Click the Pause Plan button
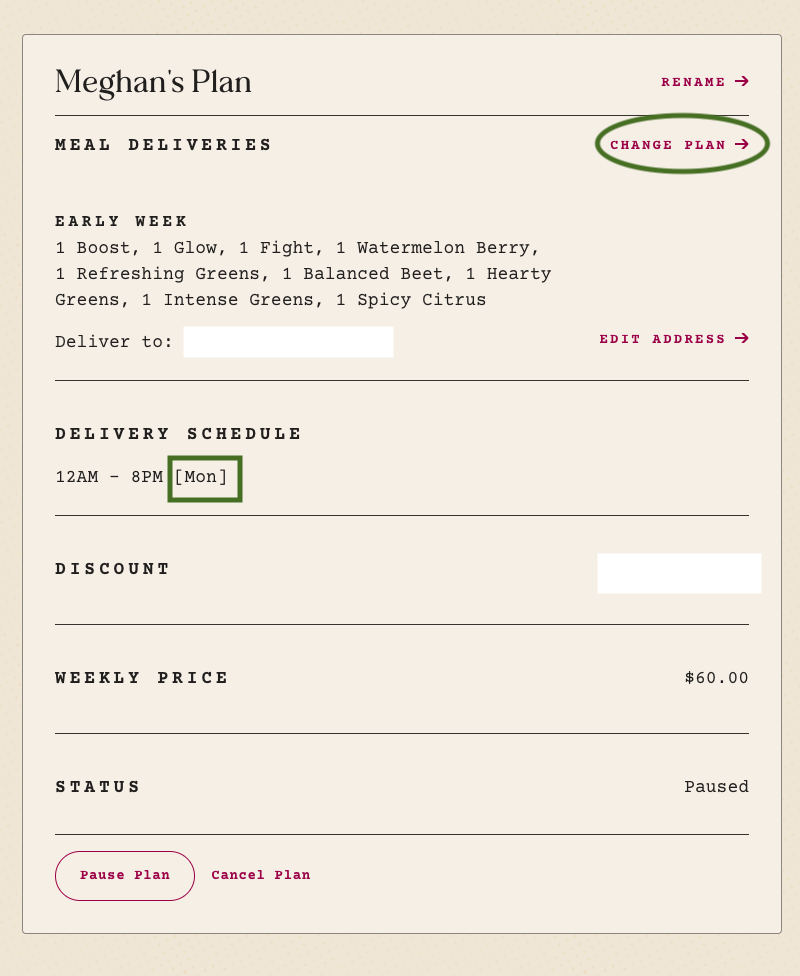Viewport: 800px width, 976px height. tap(125, 875)
